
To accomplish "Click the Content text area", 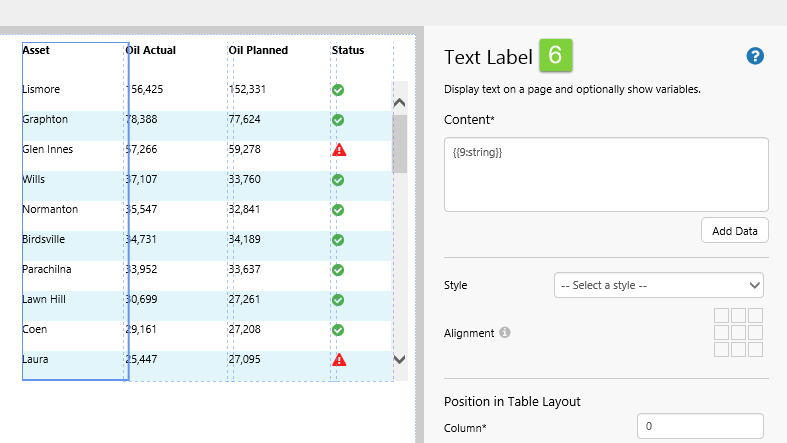I will [606, 175].
